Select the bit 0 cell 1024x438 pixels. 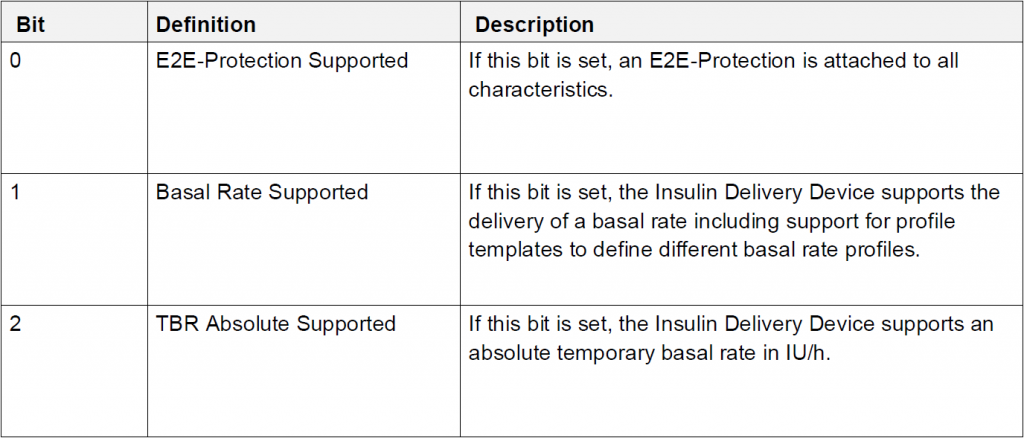[x=74, y=108]
